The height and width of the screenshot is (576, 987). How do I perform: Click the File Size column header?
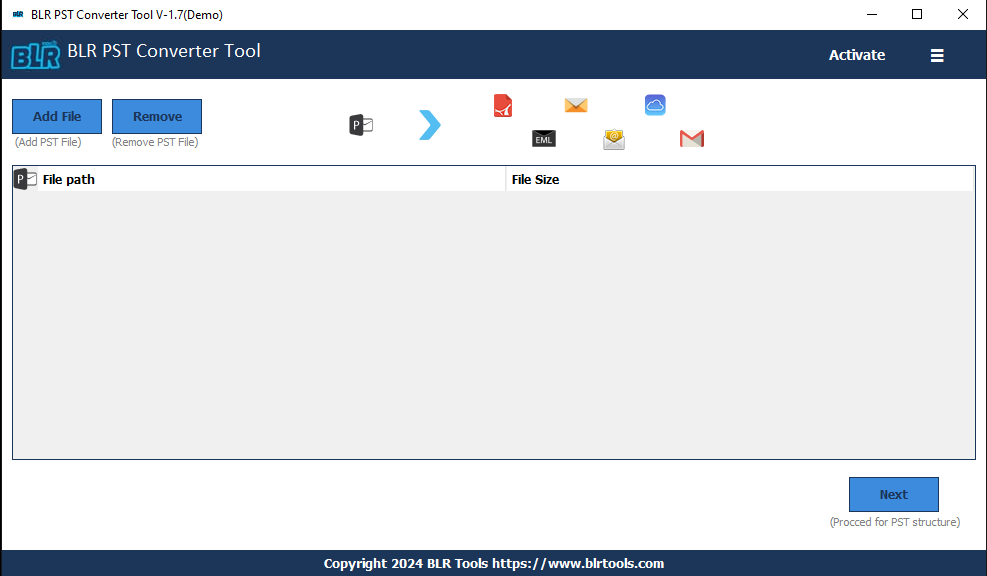[740, 179]
